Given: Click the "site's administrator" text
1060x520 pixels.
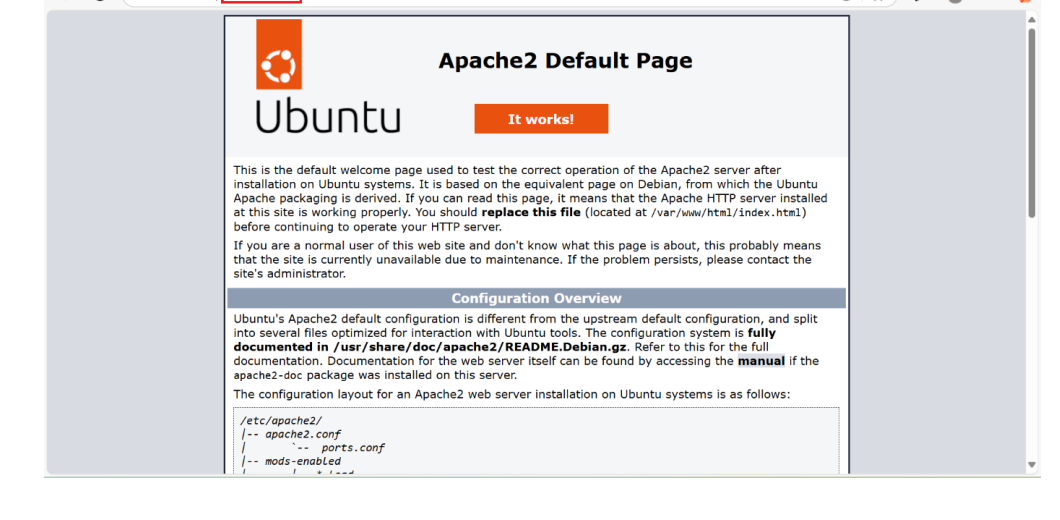Looking at the screenshot, I should (289, 273).
